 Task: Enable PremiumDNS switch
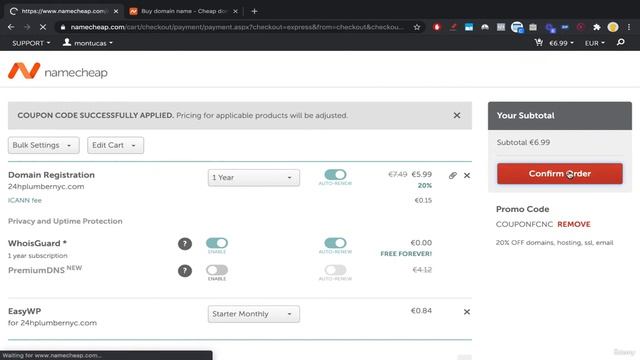[x=217, y=270]
